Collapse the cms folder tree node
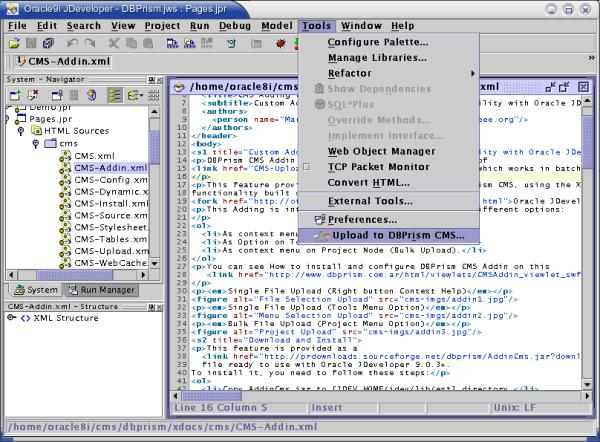 36,144
